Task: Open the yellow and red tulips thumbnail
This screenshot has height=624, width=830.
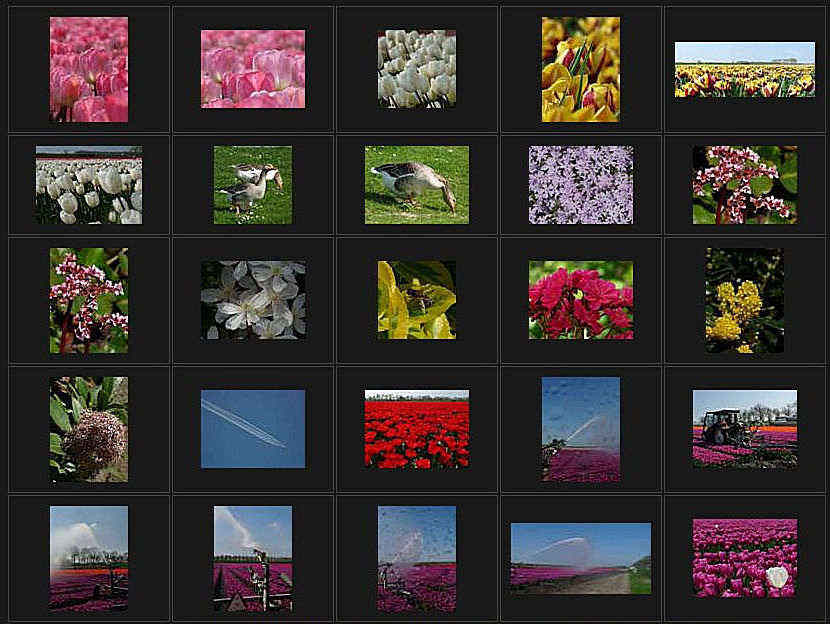Action: (x=581, y=69)
